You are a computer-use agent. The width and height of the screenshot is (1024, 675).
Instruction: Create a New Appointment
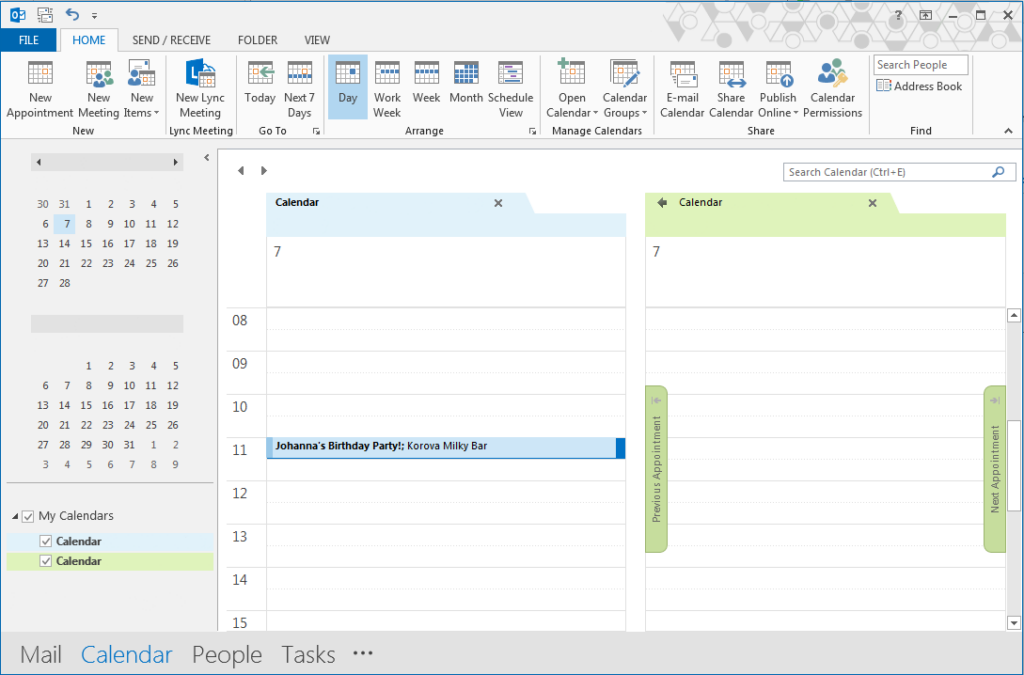[x=40, y=88]
